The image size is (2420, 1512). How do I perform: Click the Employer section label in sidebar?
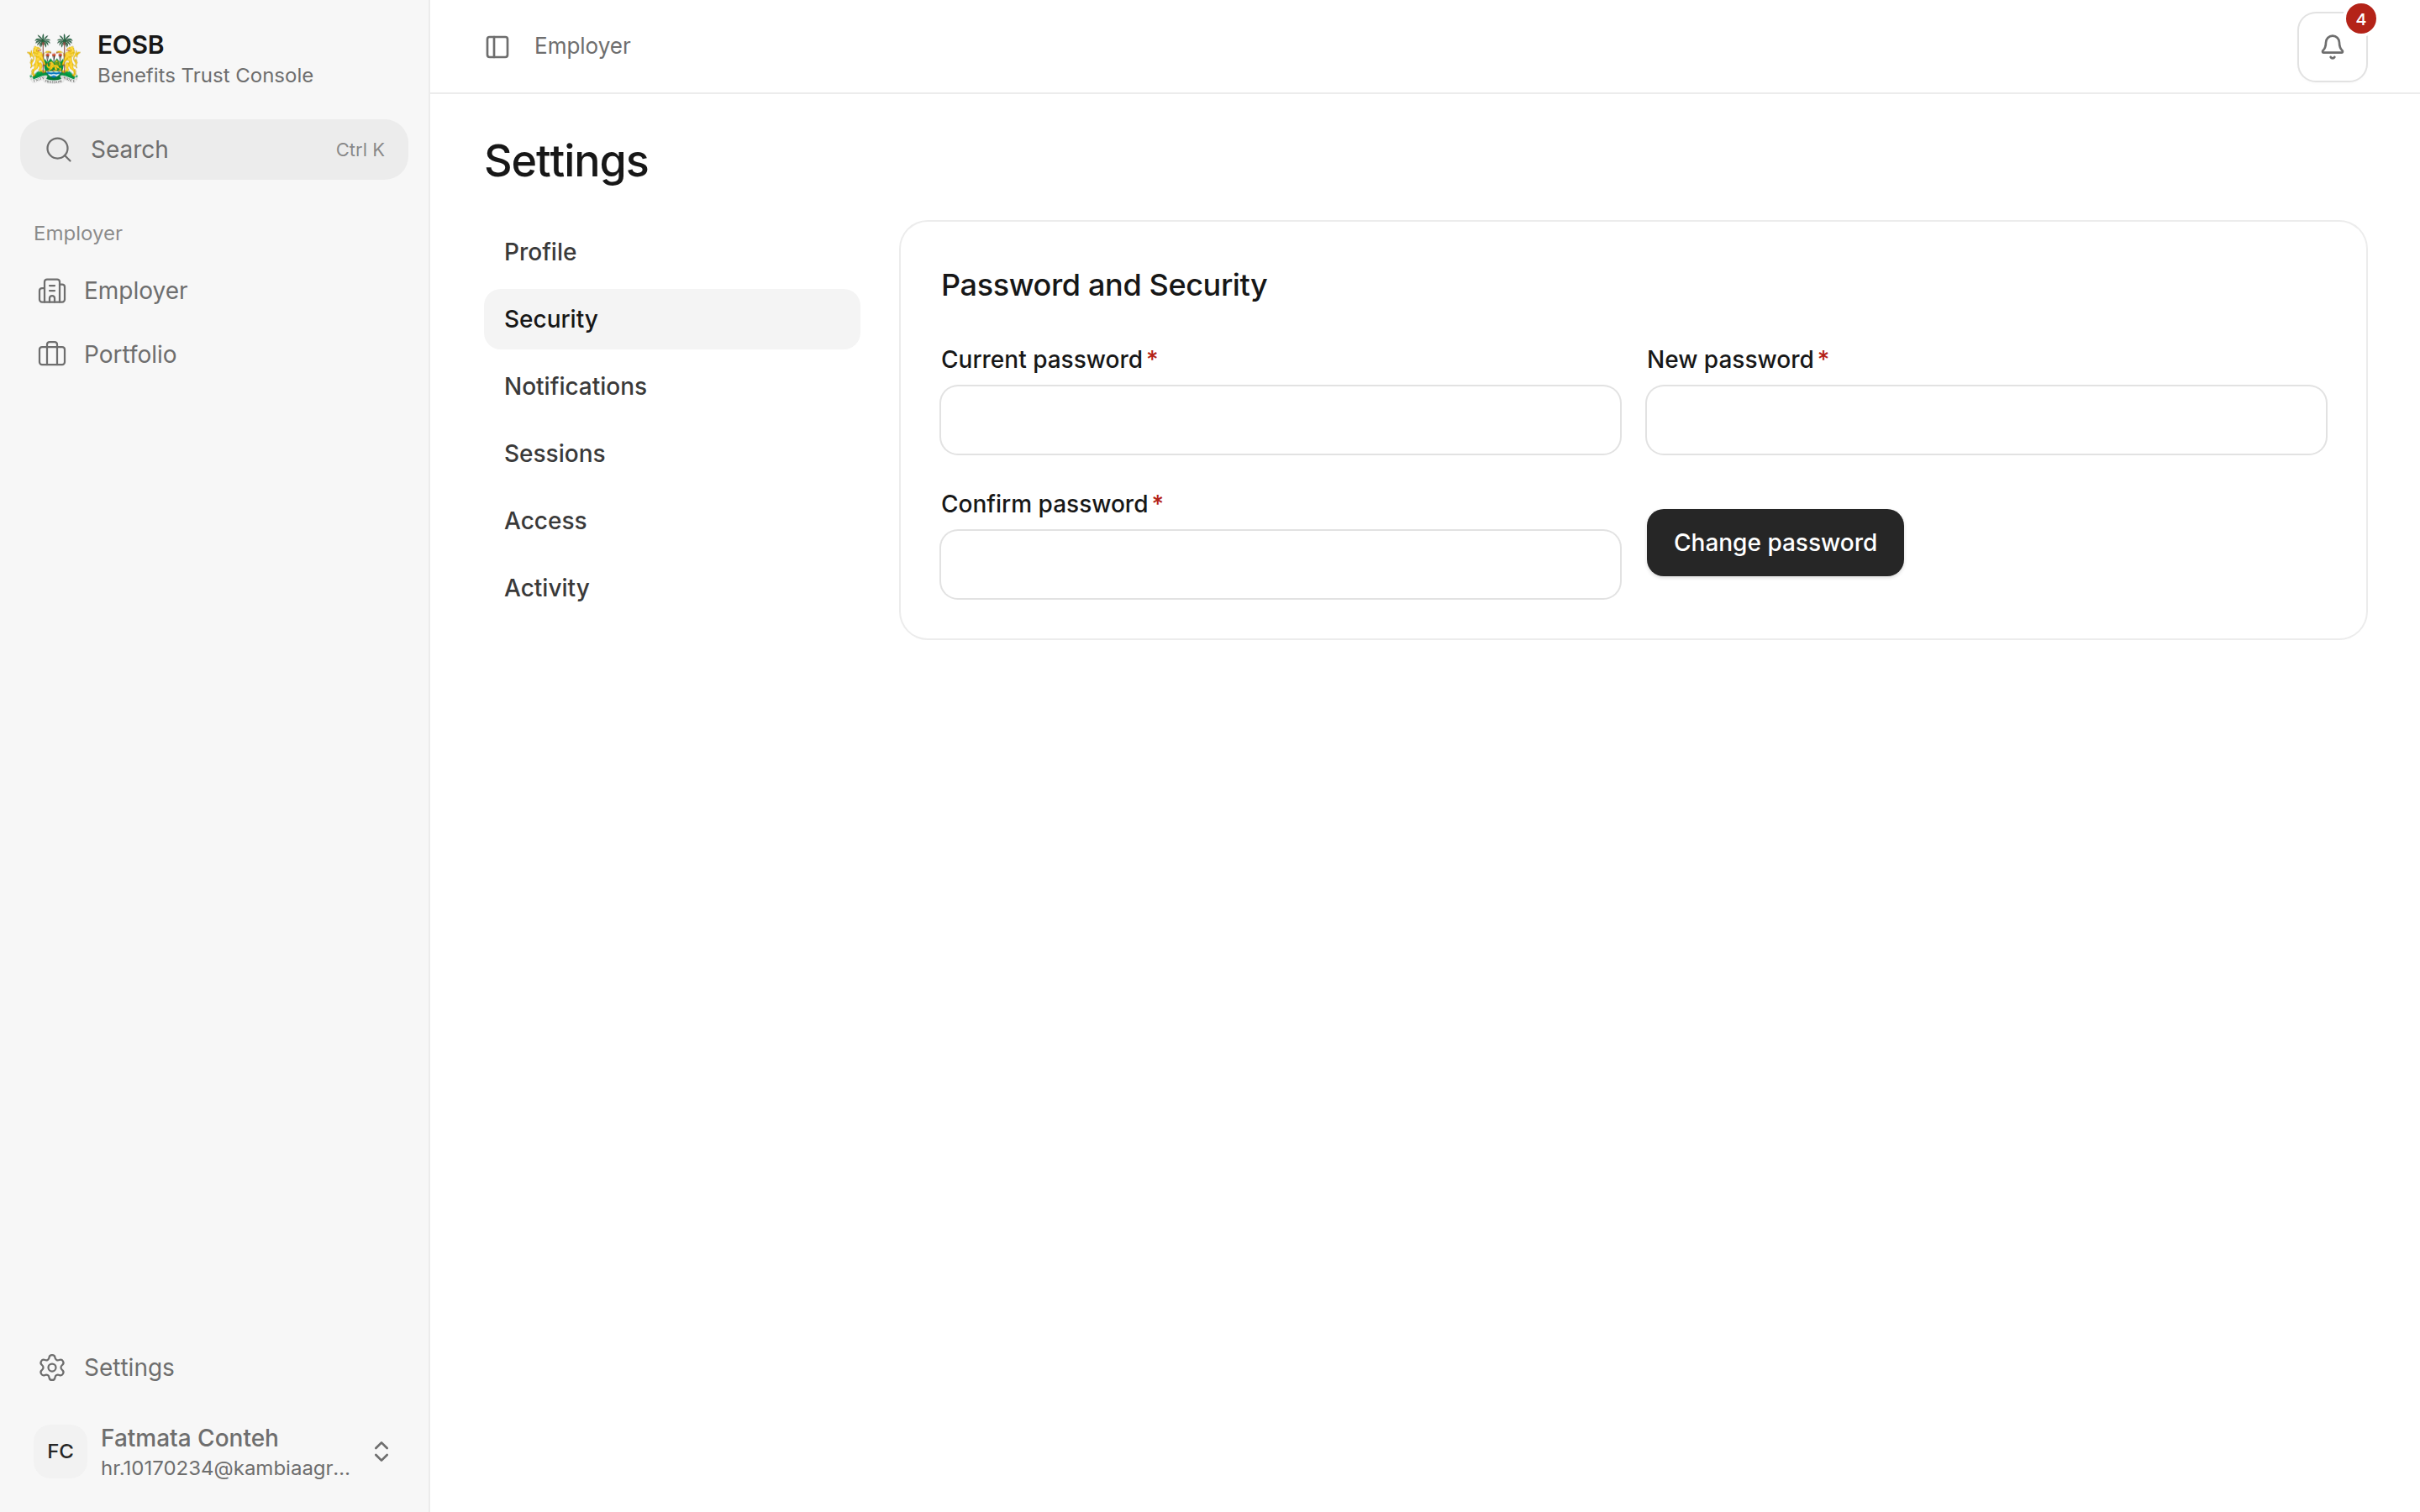pos(78,234)
